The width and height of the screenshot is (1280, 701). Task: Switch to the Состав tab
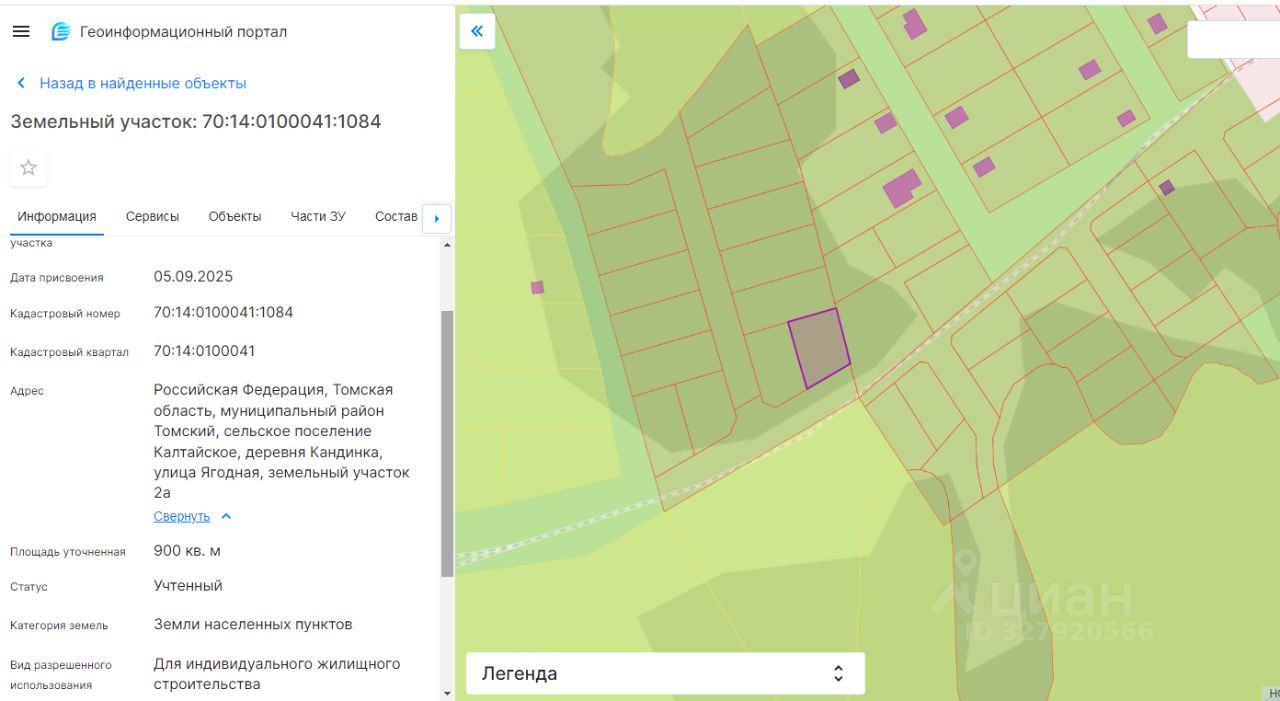396,216
